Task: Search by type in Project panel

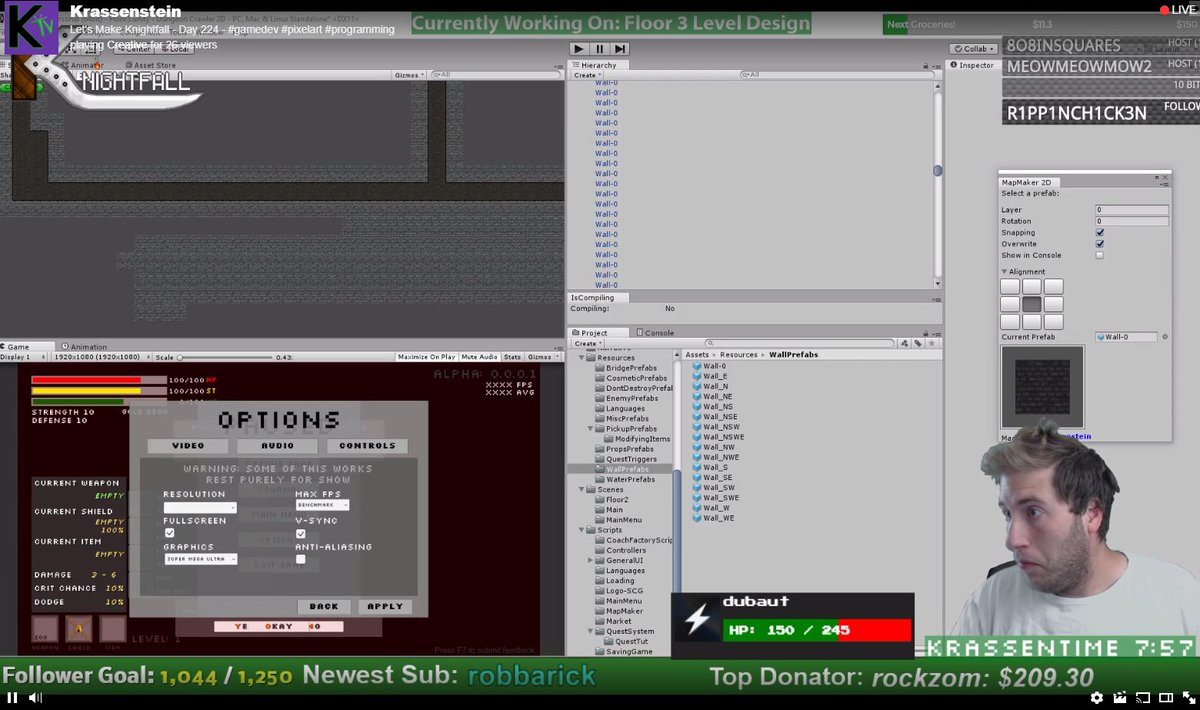Action: pyautogui.click(x=904, y=343)
